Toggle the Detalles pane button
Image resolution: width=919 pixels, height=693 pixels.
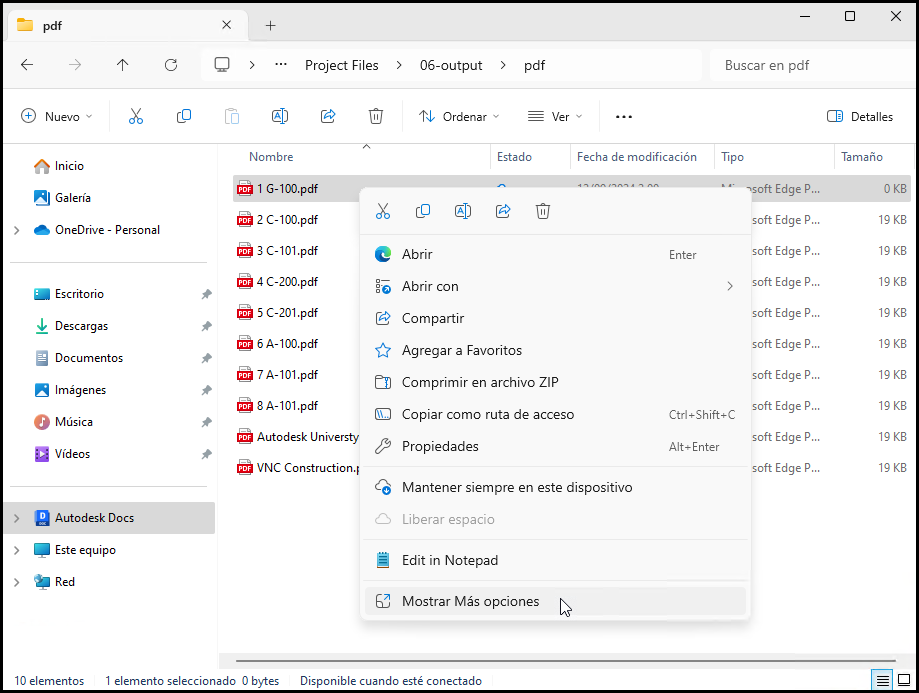(x=860, y=117)
